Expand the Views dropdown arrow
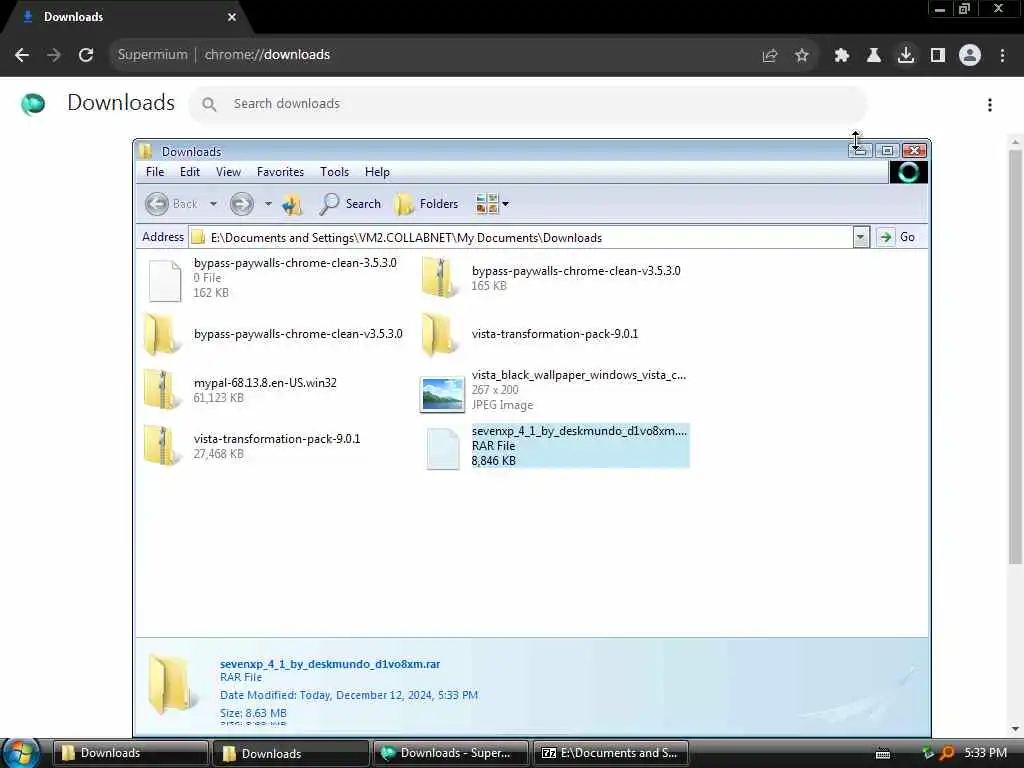1024x768 pixels. pos(505,204)
